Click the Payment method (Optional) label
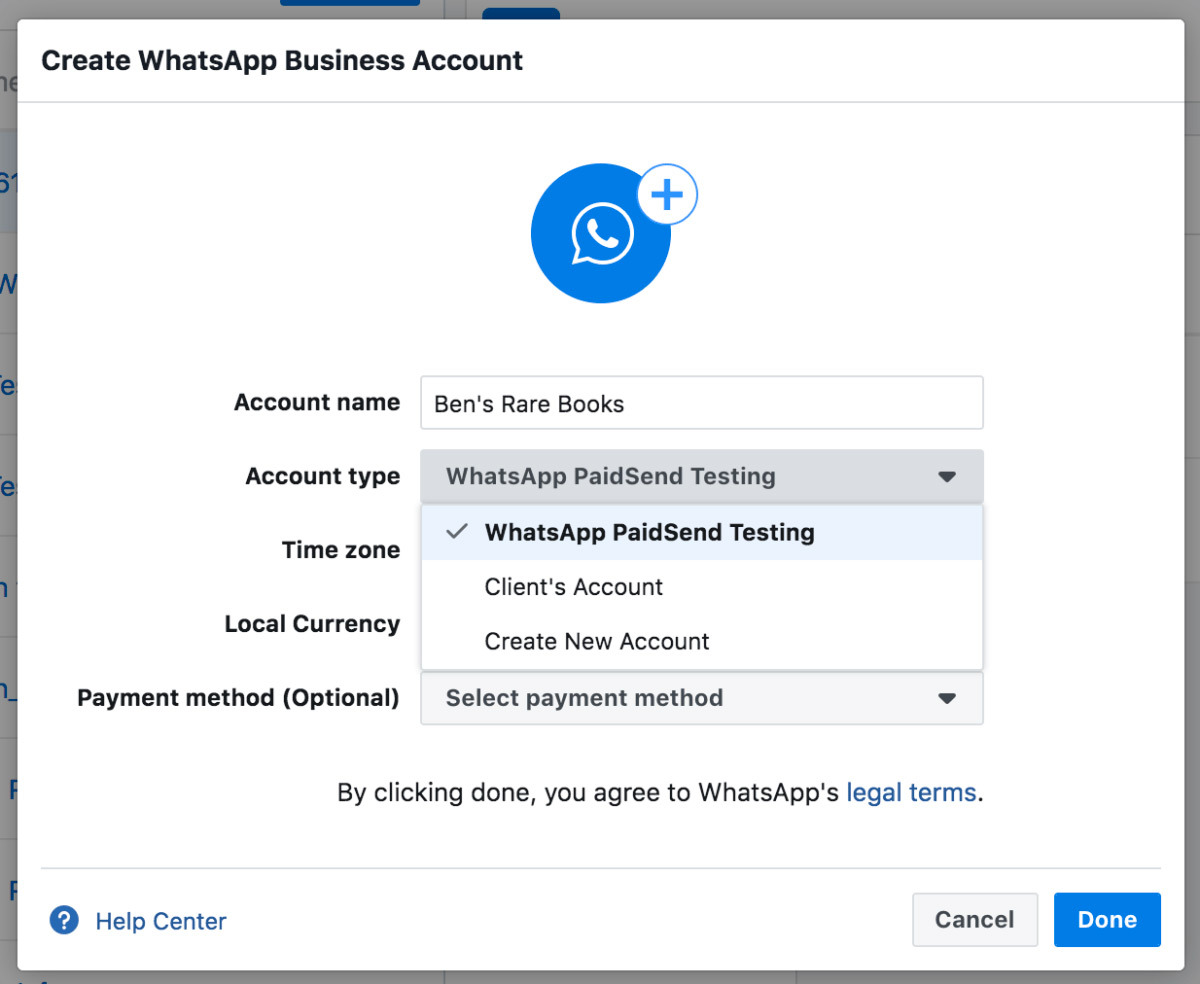 tap(238, 698)
